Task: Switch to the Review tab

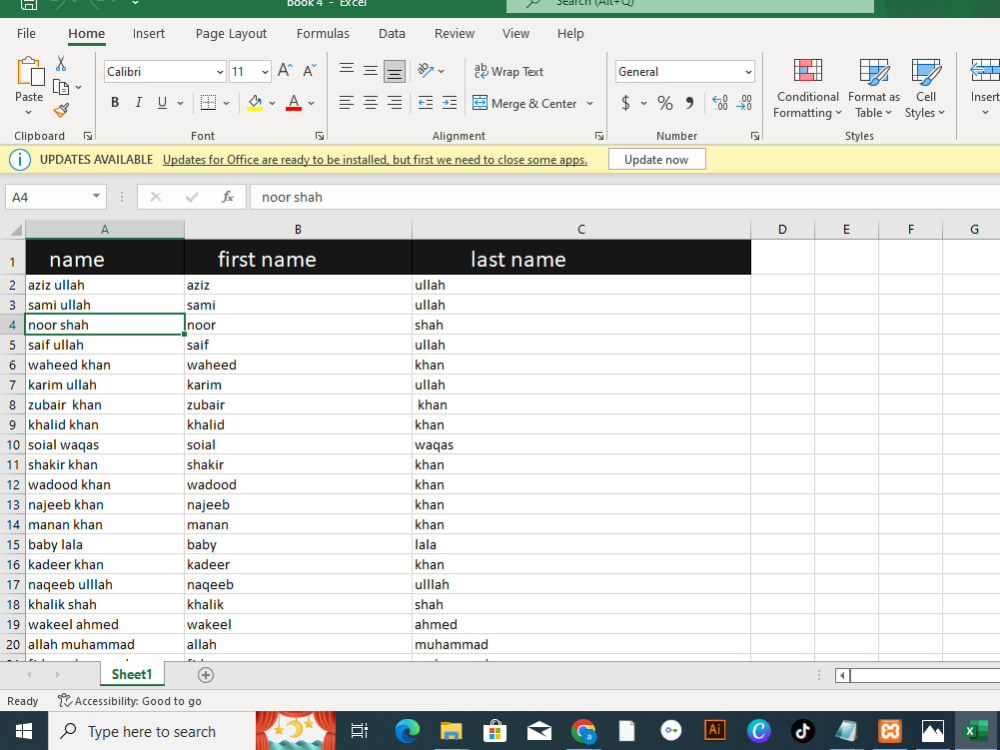Action: click(x=454, y=33)
